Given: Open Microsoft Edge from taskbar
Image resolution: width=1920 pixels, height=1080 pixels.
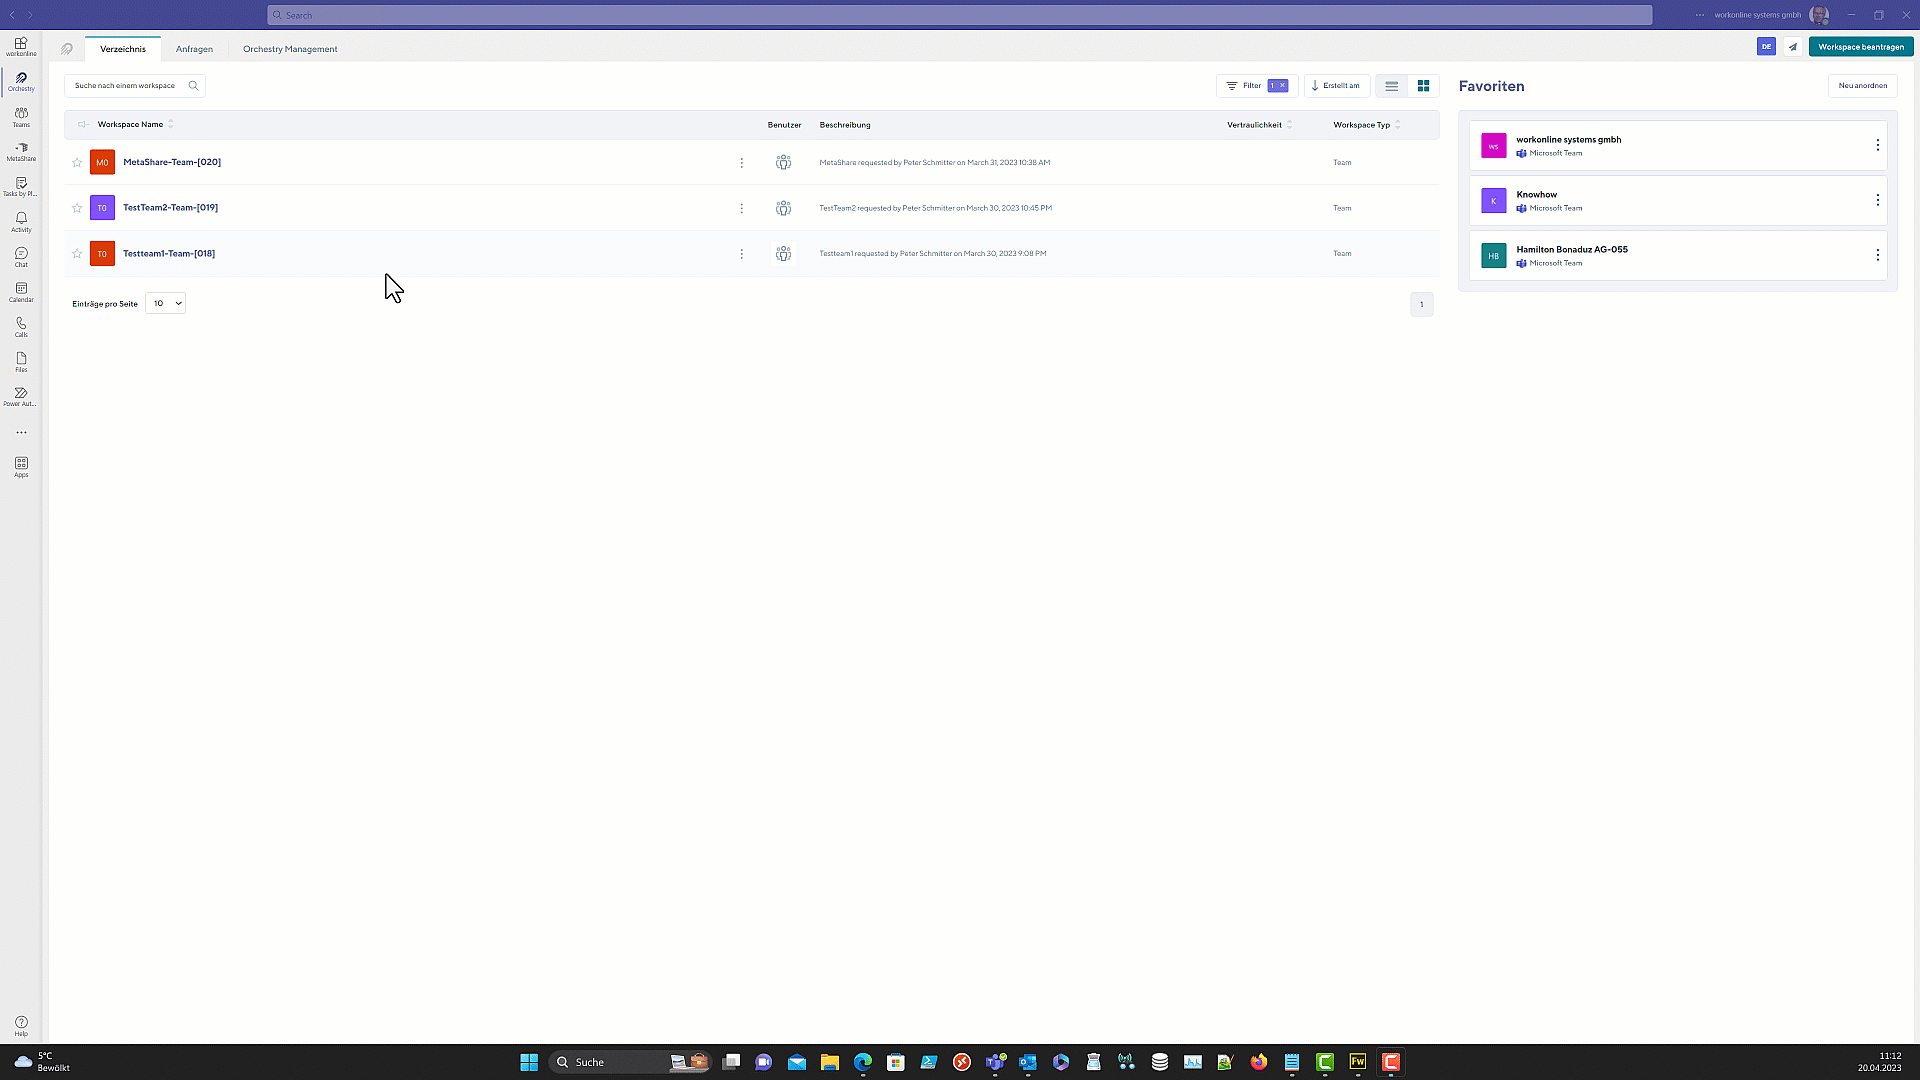Looking at the screenshot, I should 863,1062.
